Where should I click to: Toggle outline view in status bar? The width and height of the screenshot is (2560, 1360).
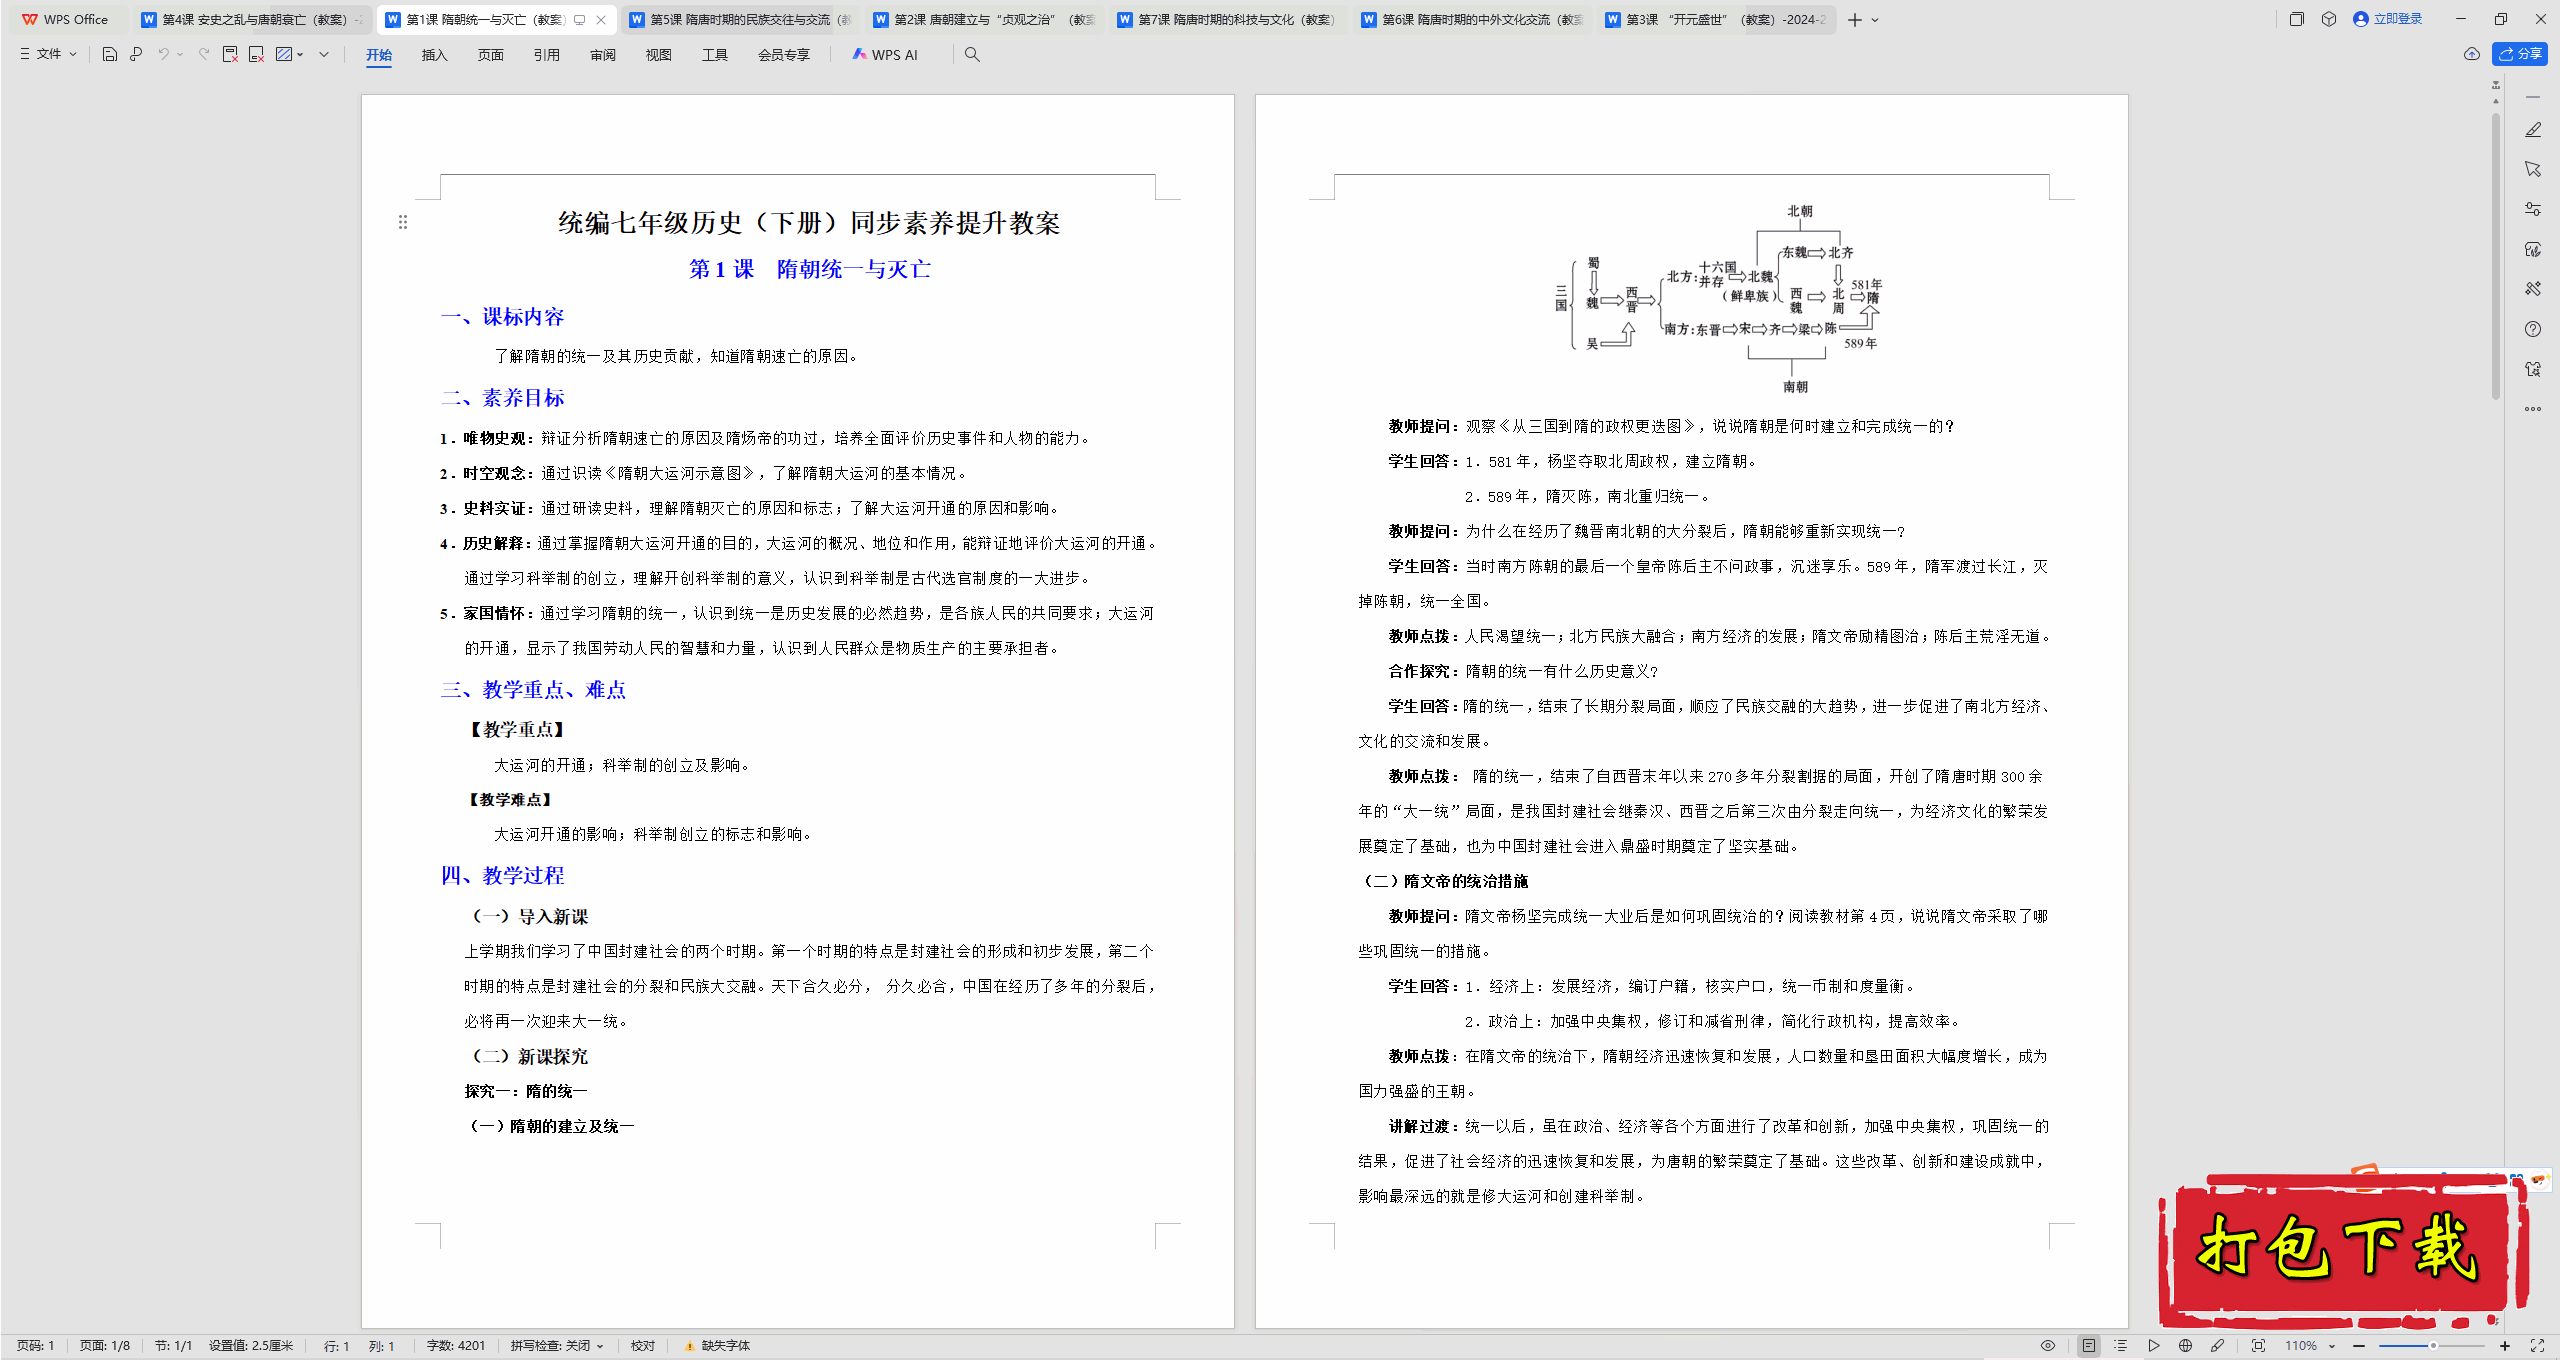[x=2121, y=1346]
